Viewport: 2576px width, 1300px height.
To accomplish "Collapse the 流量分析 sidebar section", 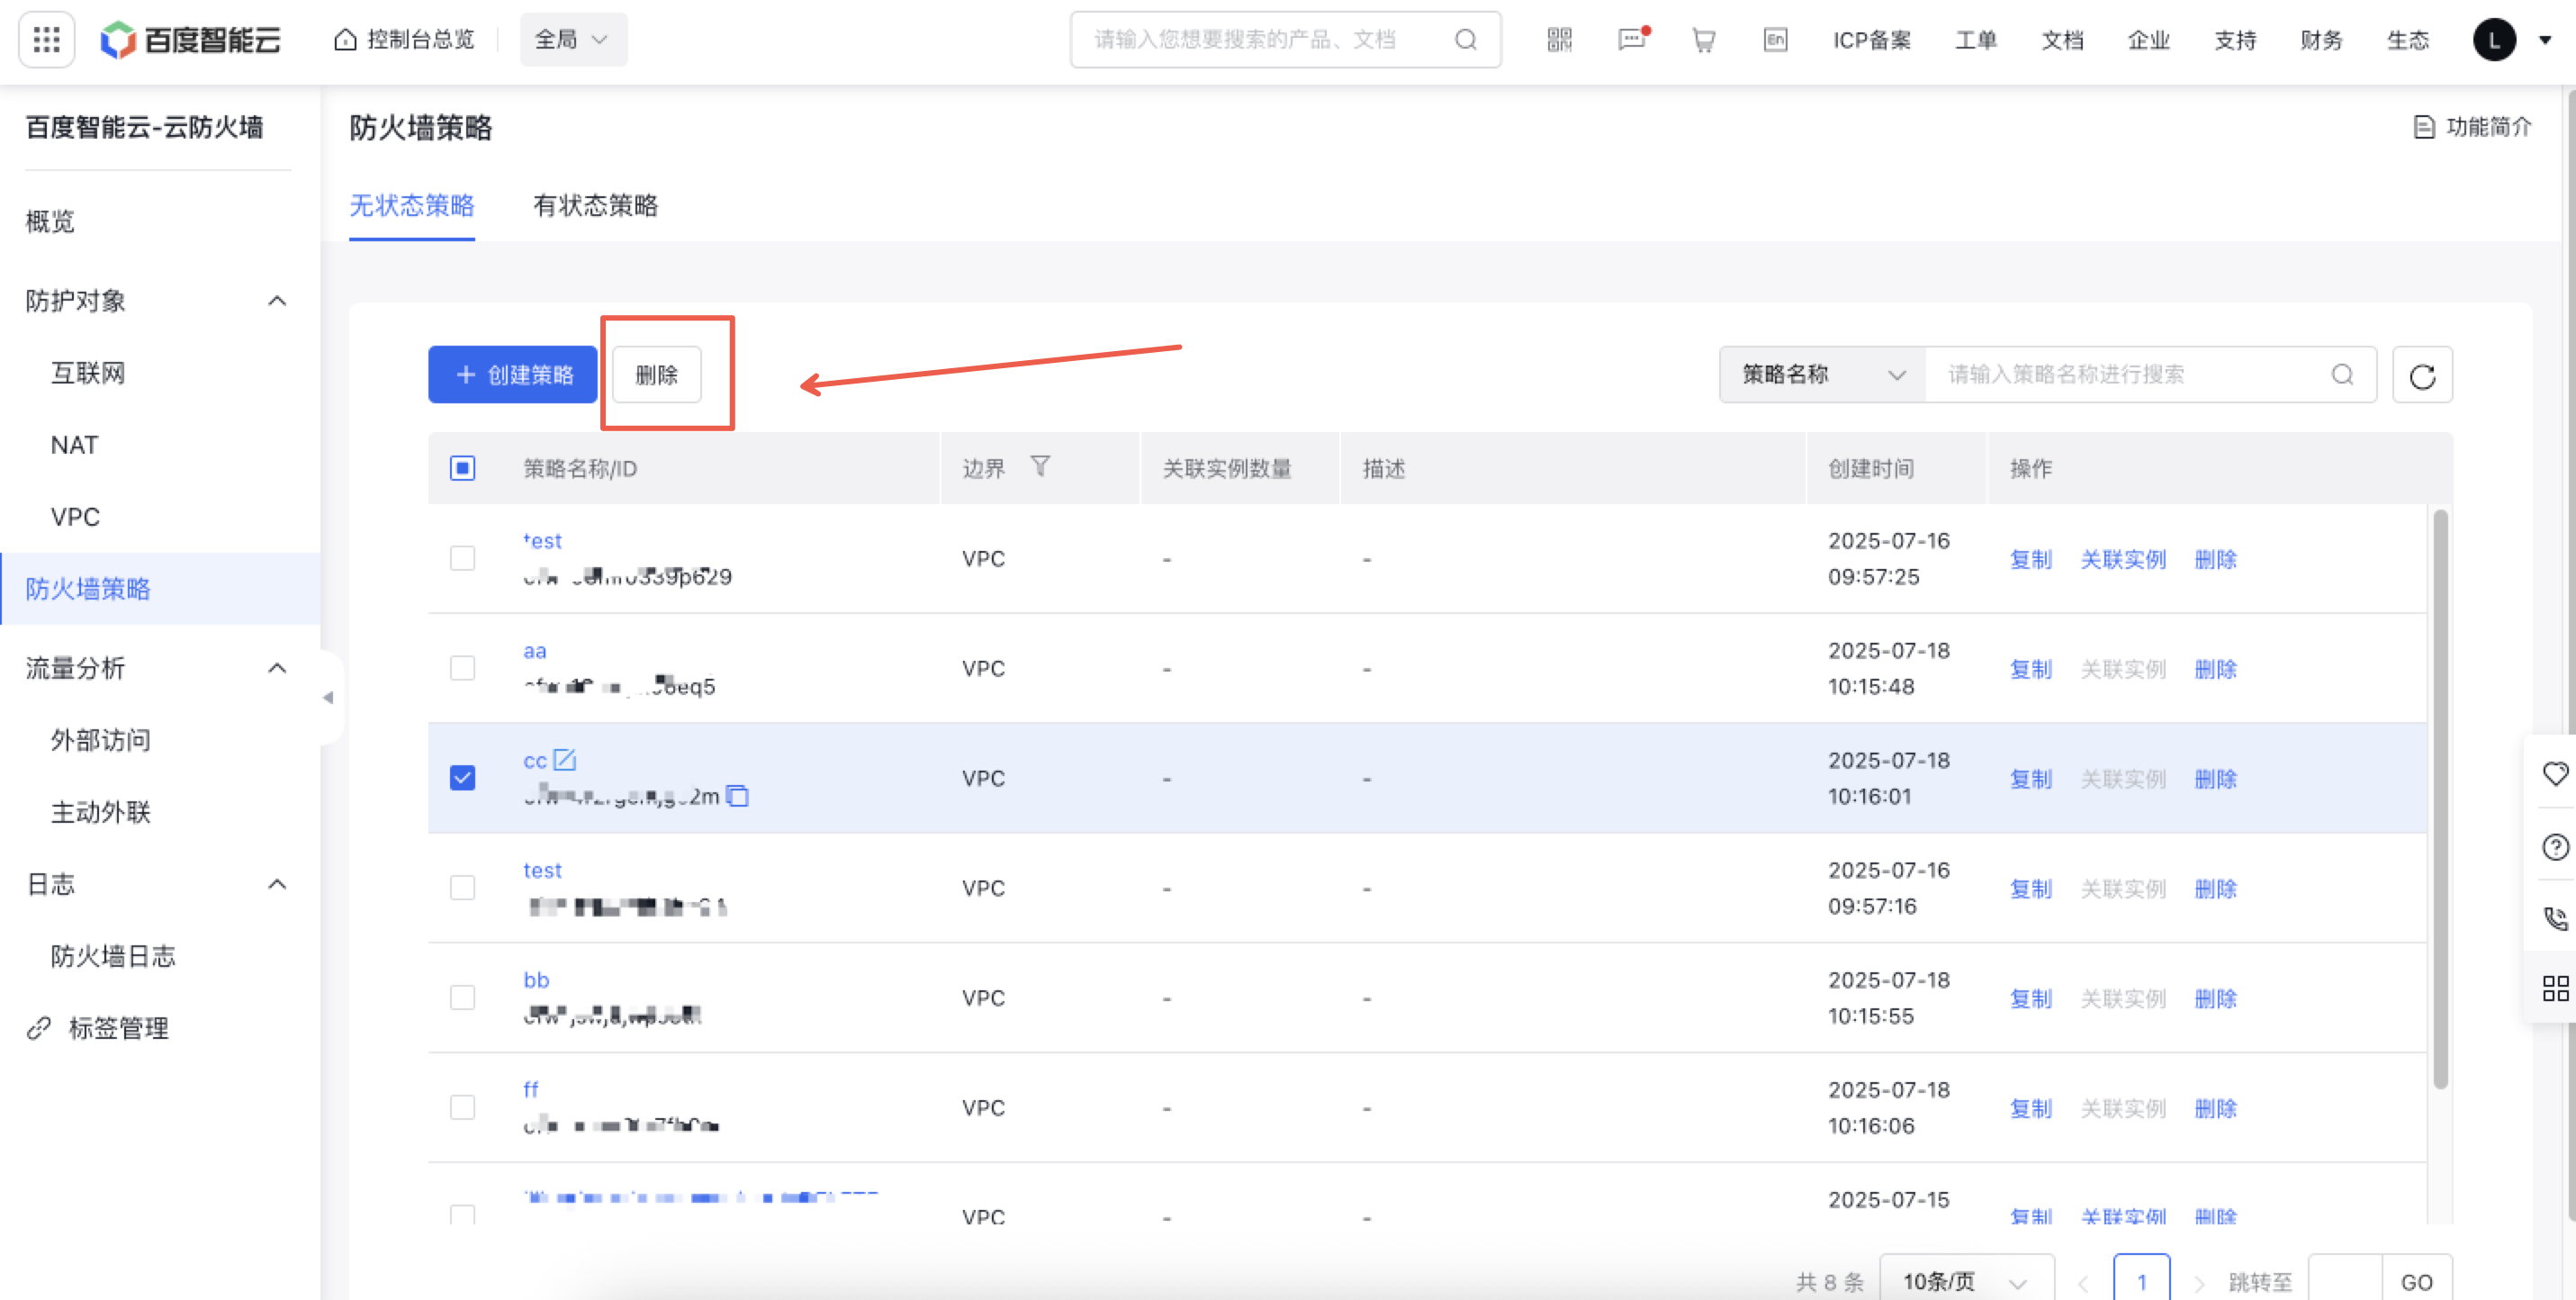I will pos(277,668).
